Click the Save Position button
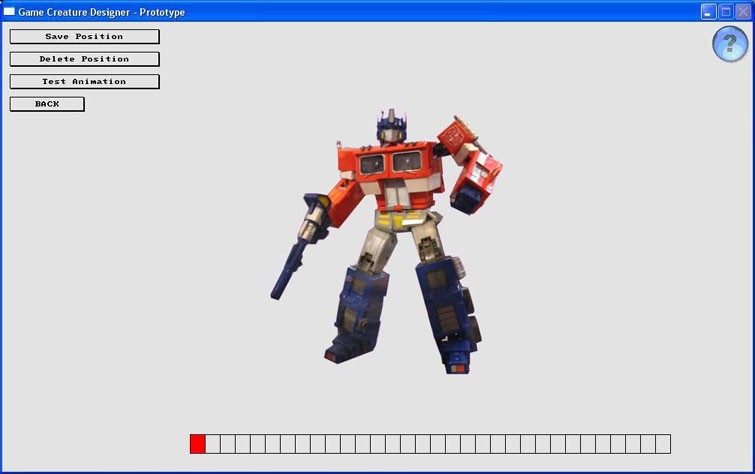The width and height of the screenshot is (755, 474). click(x=84, y=37)
